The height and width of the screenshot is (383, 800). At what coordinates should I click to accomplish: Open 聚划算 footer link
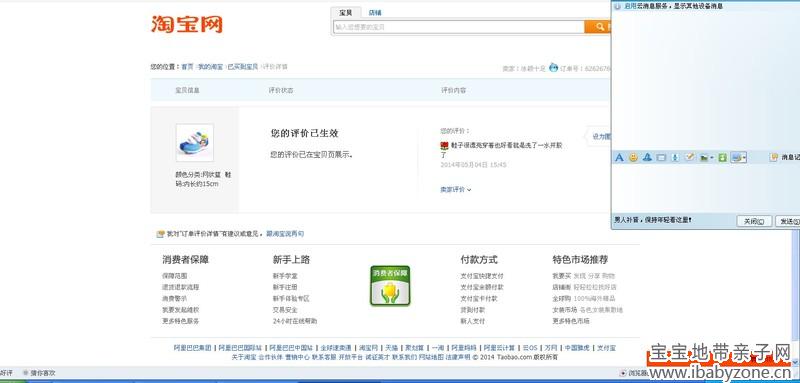(x=415, y=348)
